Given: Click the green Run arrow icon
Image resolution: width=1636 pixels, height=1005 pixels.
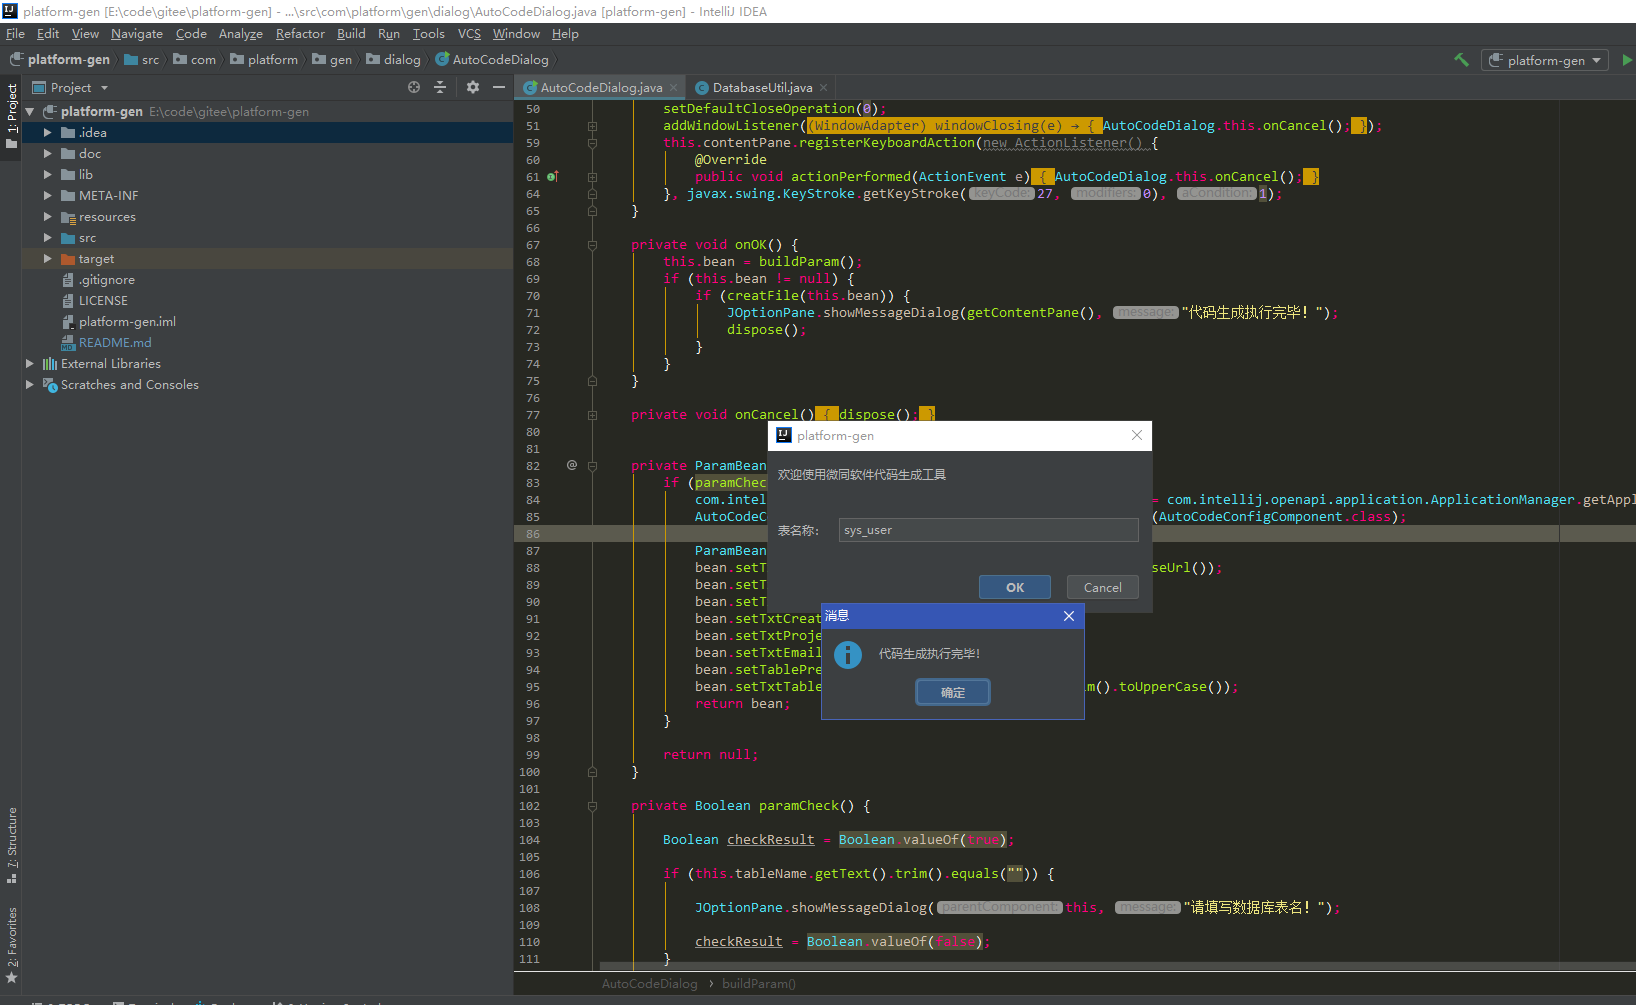Looking at the screenshot, I should coord(1627,60).
